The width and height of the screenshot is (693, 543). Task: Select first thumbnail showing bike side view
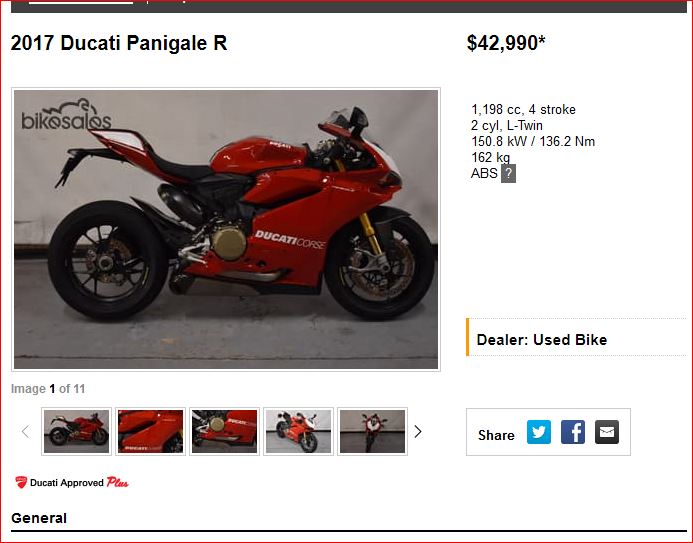[76, 431]
